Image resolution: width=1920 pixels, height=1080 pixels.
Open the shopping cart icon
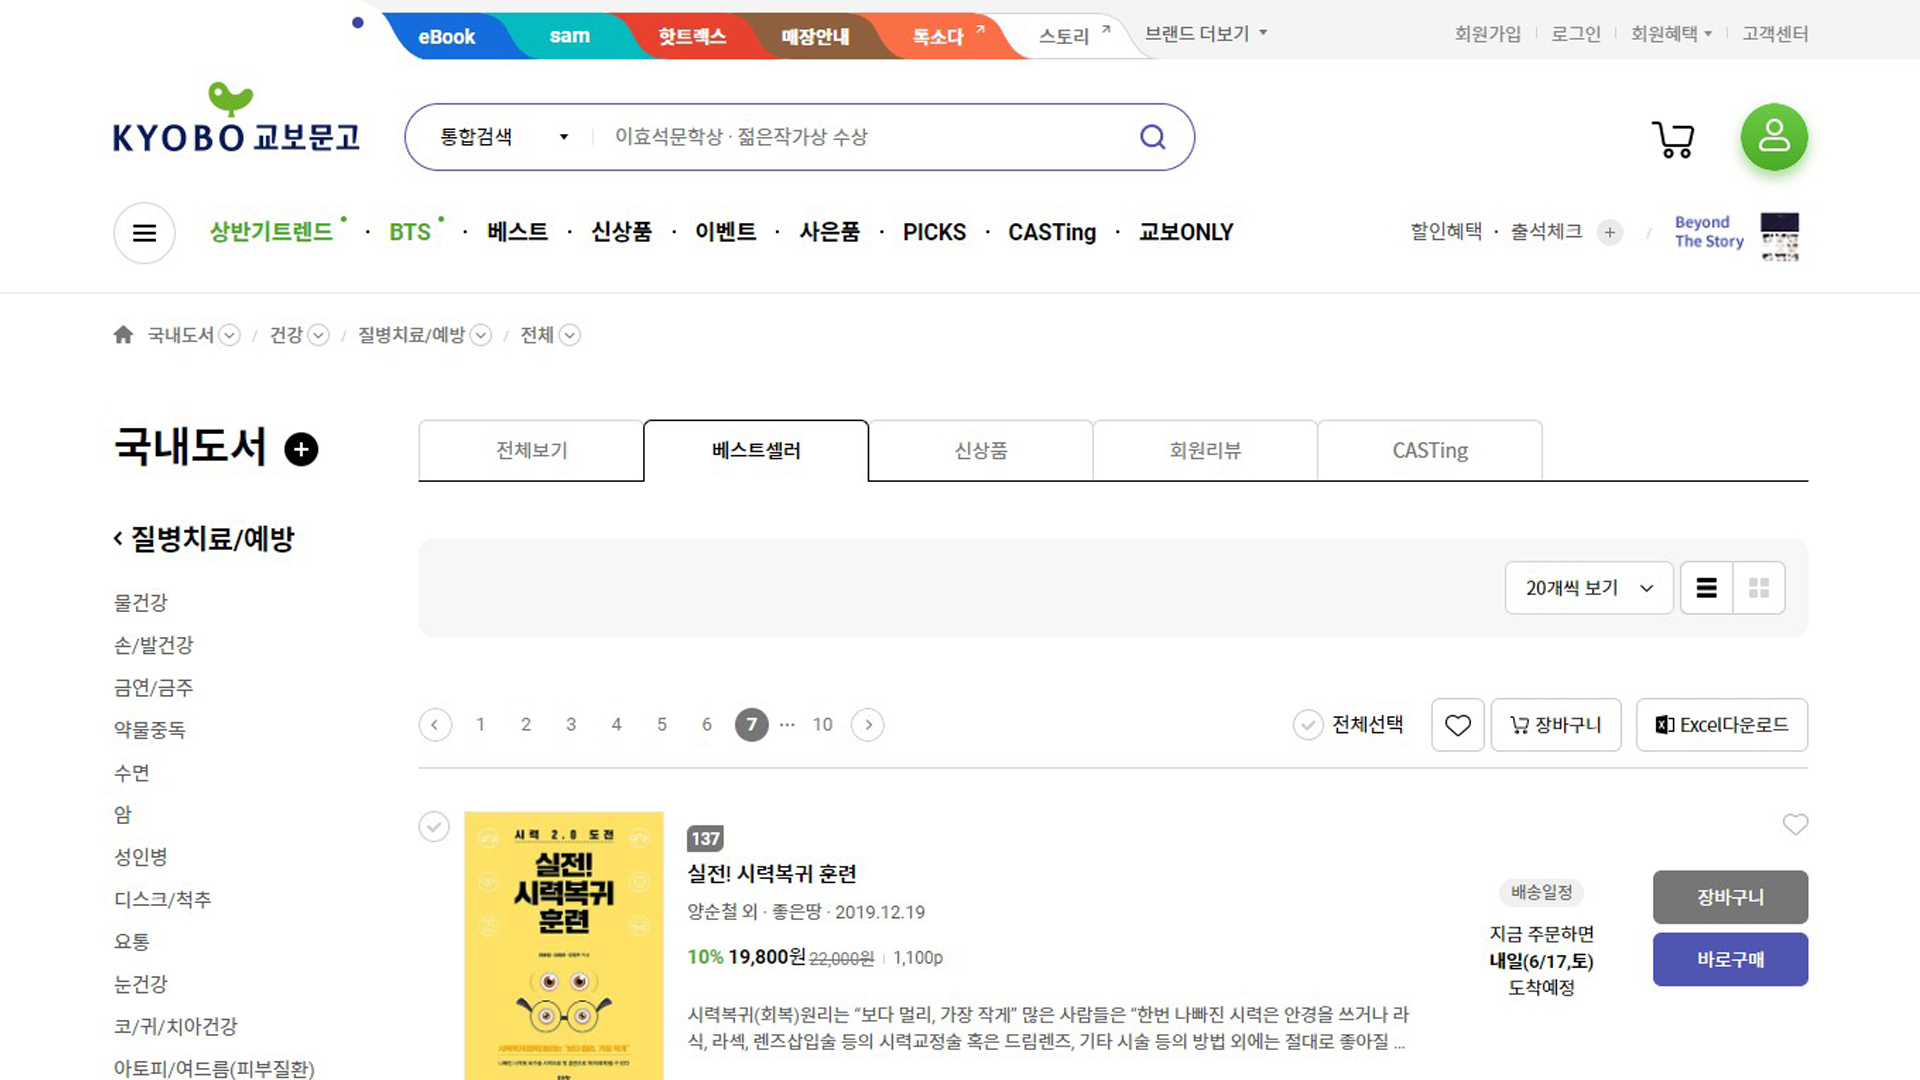pos(1673,139)
